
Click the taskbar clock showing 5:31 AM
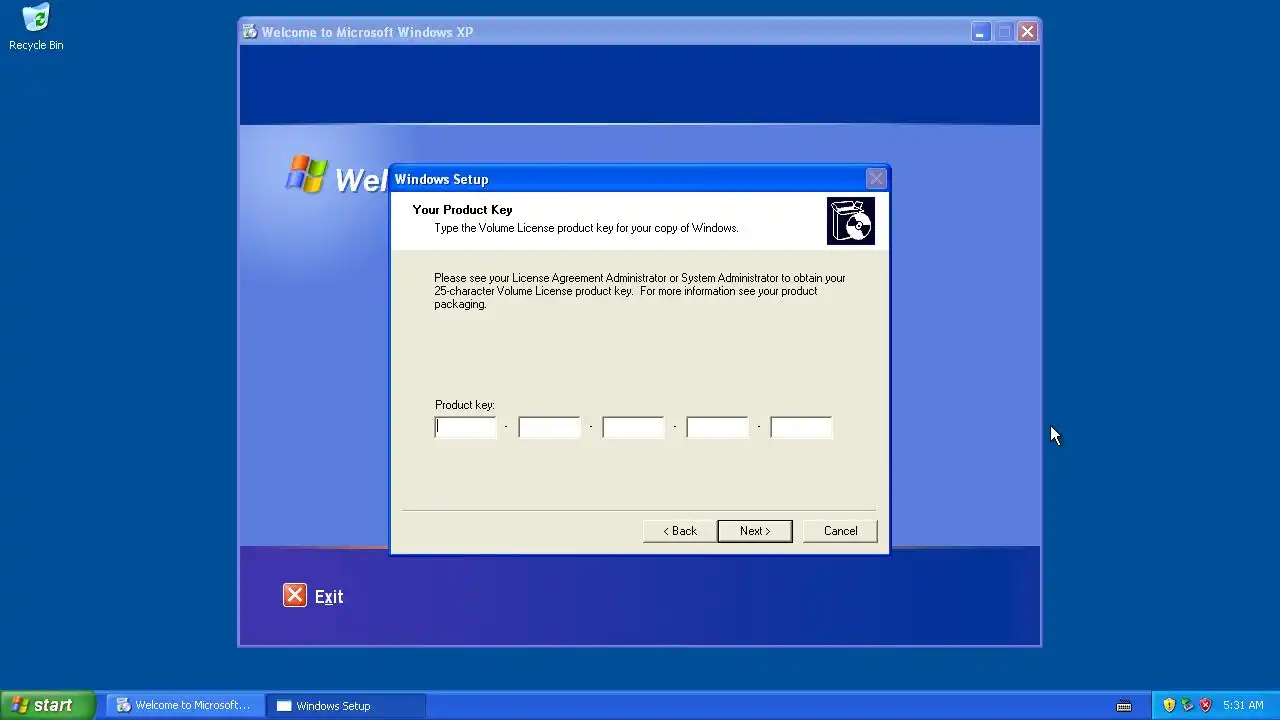pyautogui.click(x=1243, y=706)
